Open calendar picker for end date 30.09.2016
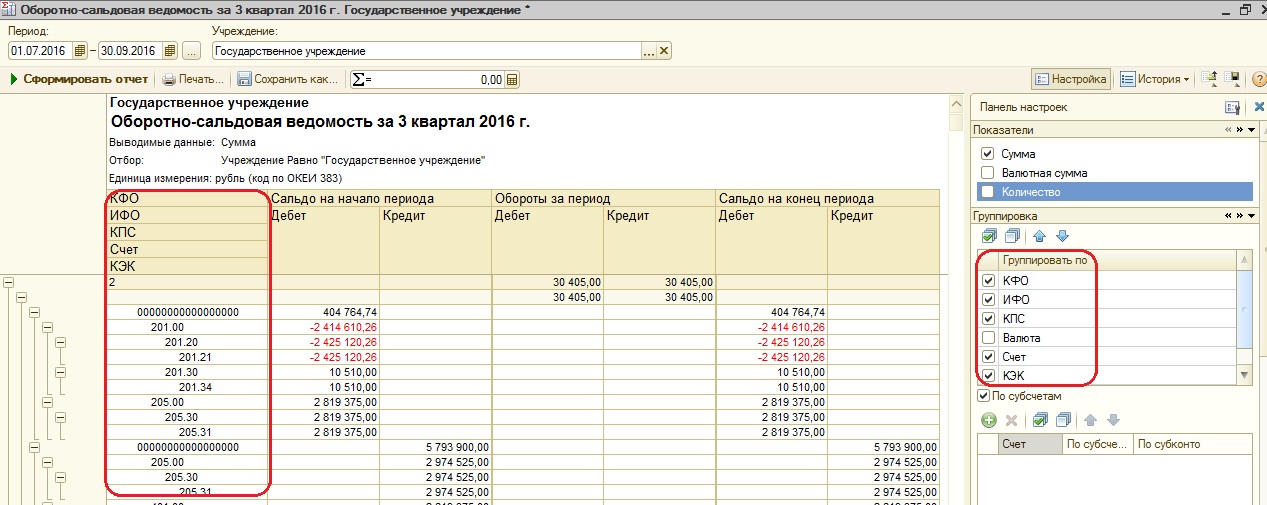 169,51
